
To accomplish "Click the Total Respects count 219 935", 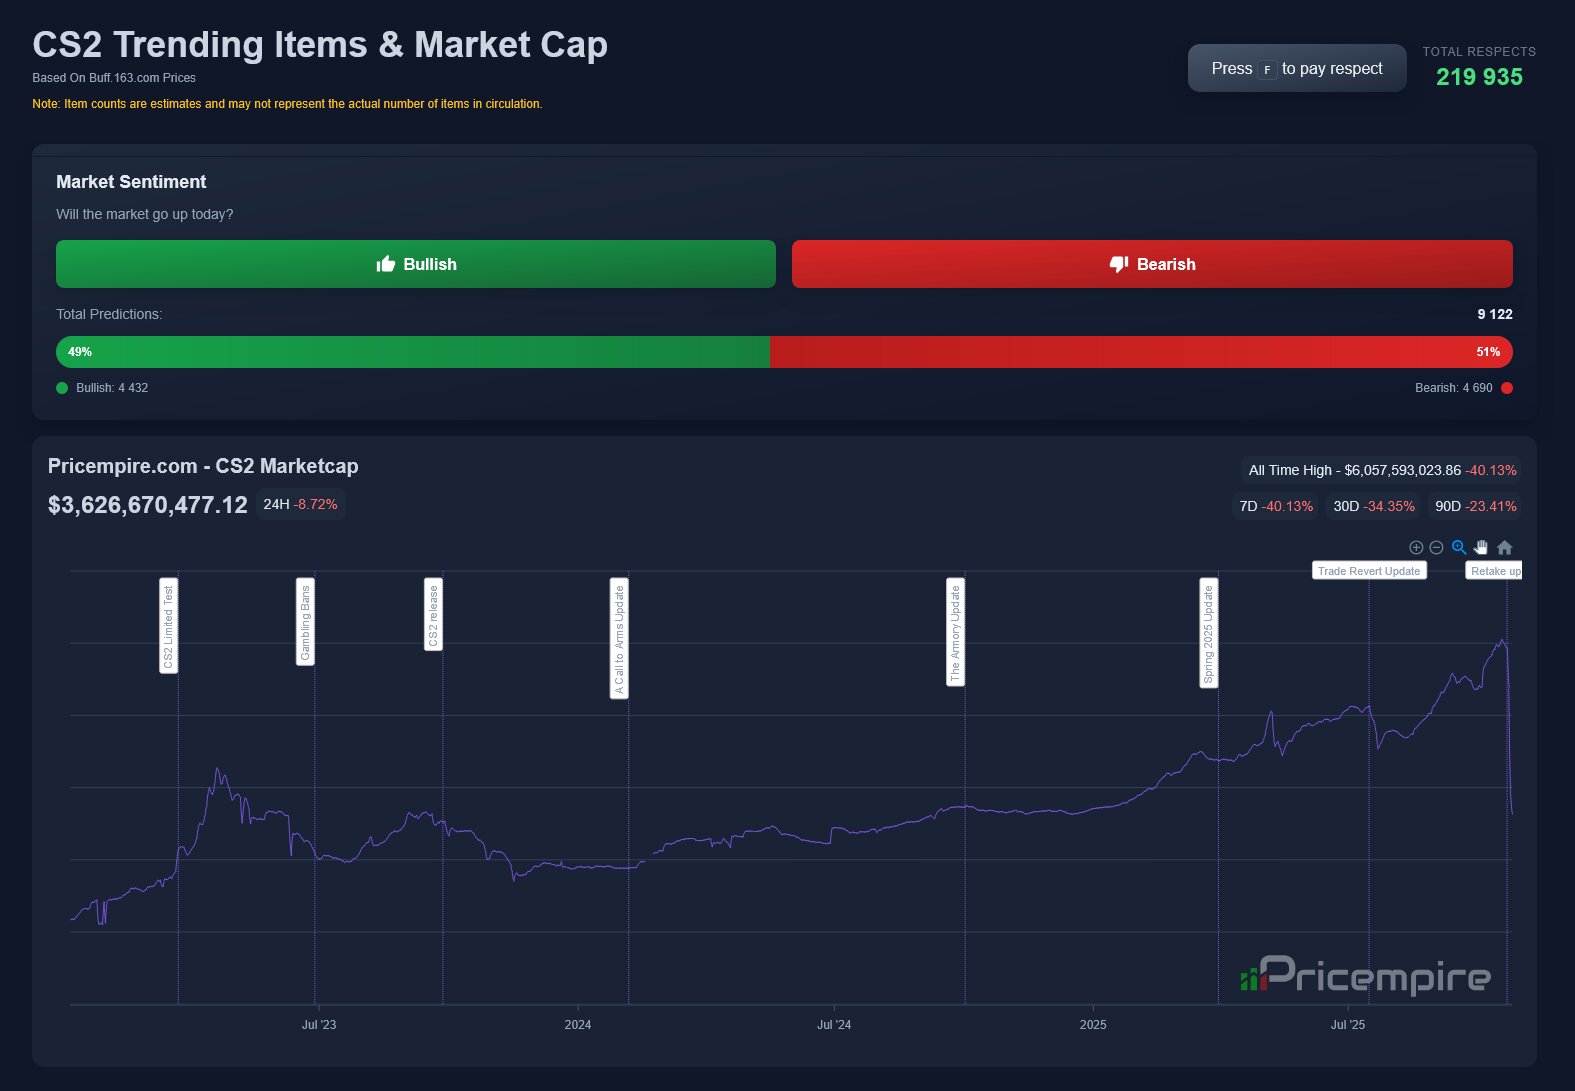I will 1479,77.
